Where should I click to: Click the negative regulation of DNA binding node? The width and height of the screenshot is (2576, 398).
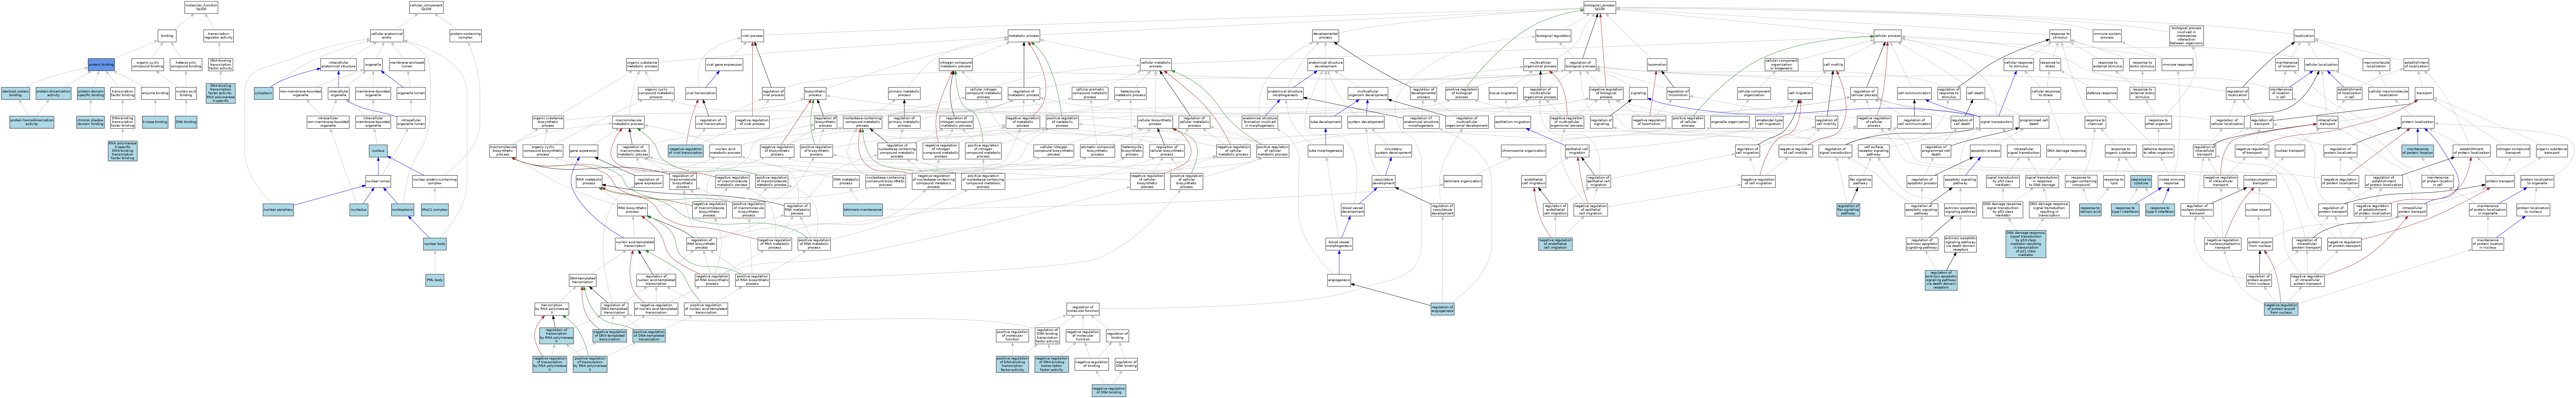1109,391
